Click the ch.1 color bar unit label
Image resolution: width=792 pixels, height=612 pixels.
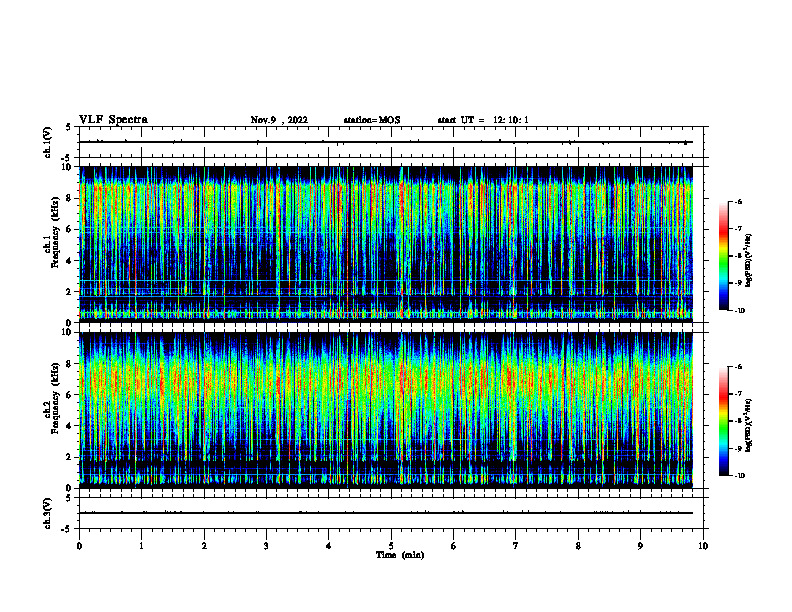(x=749, y=260)
